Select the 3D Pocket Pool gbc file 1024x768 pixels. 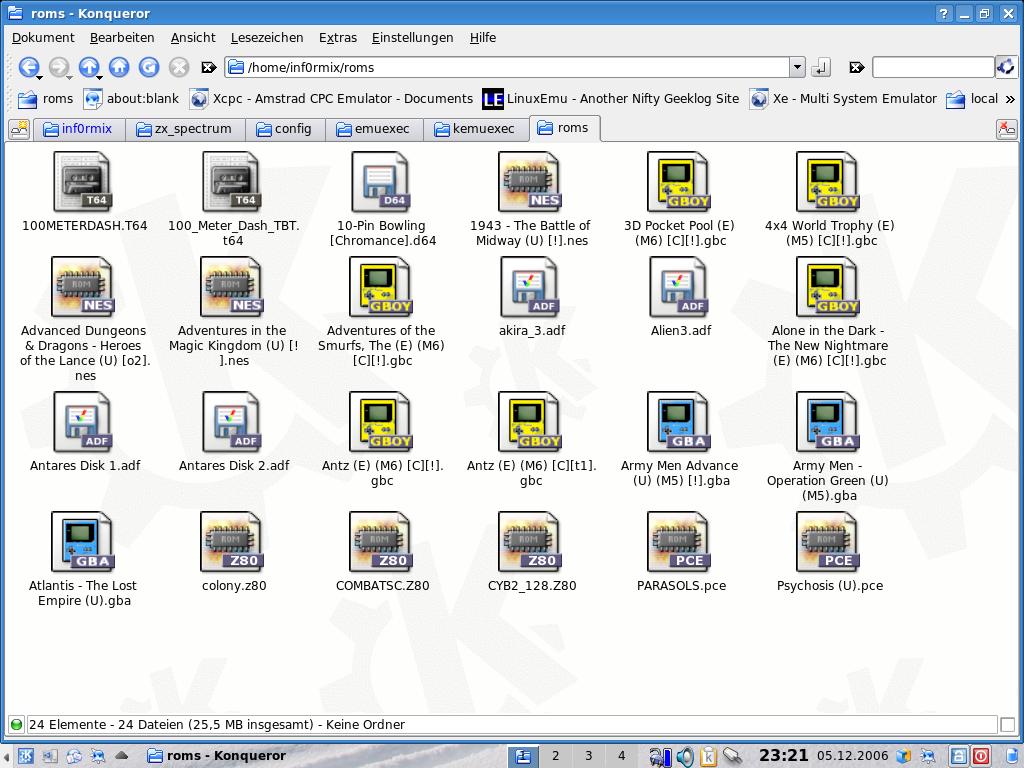tap(678, 182)
